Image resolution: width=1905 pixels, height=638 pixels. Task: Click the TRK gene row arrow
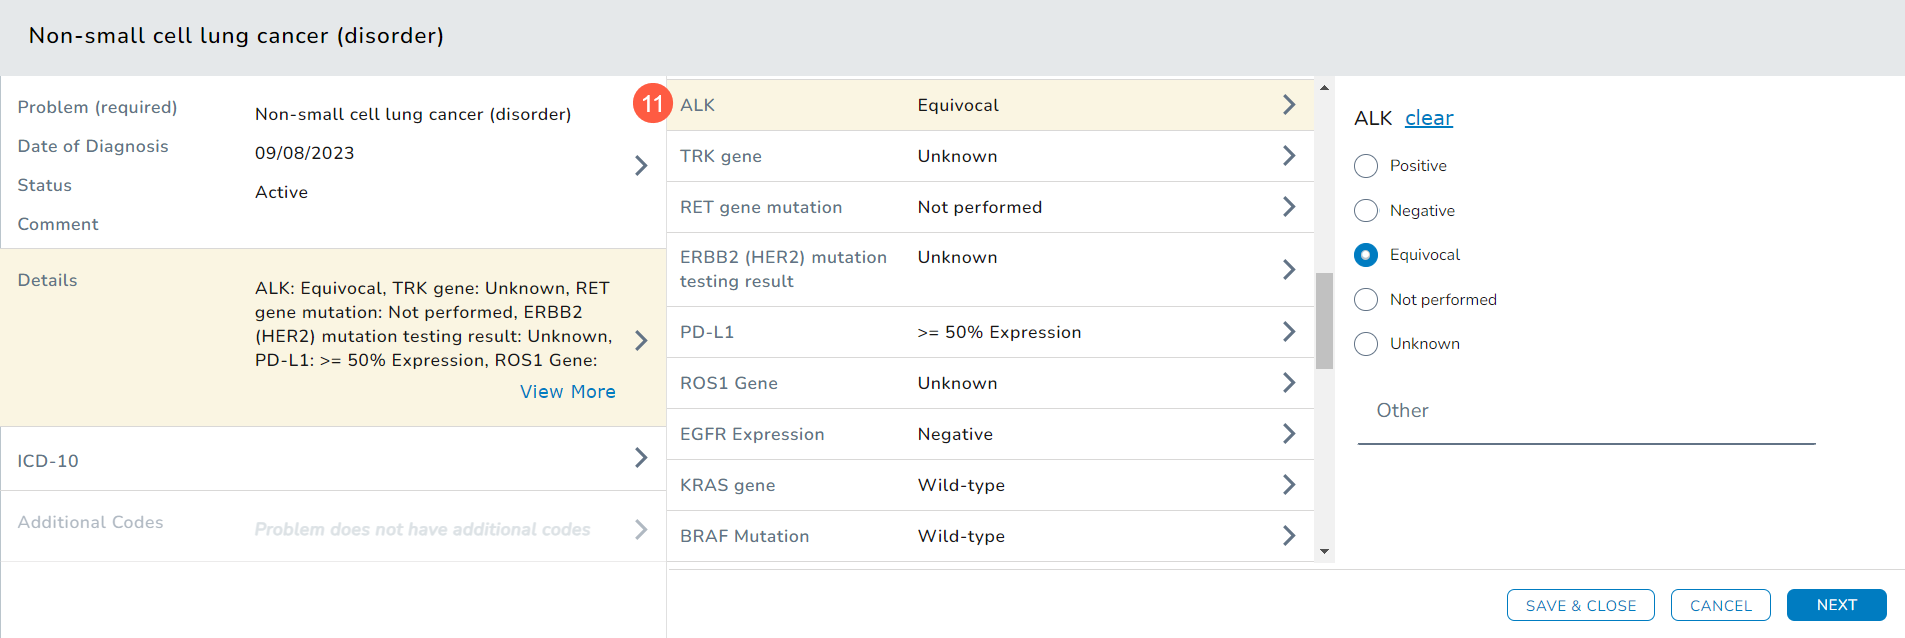(x=1288, y=156)
